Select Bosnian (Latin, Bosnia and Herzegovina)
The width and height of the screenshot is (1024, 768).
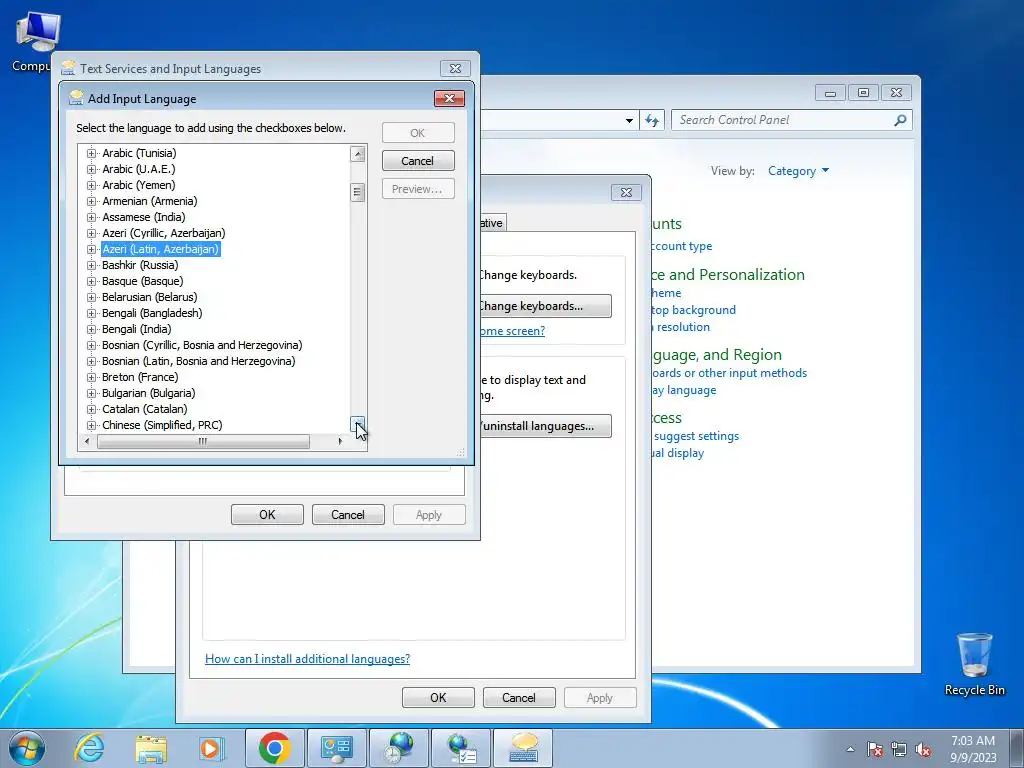(x=199, y=361)
